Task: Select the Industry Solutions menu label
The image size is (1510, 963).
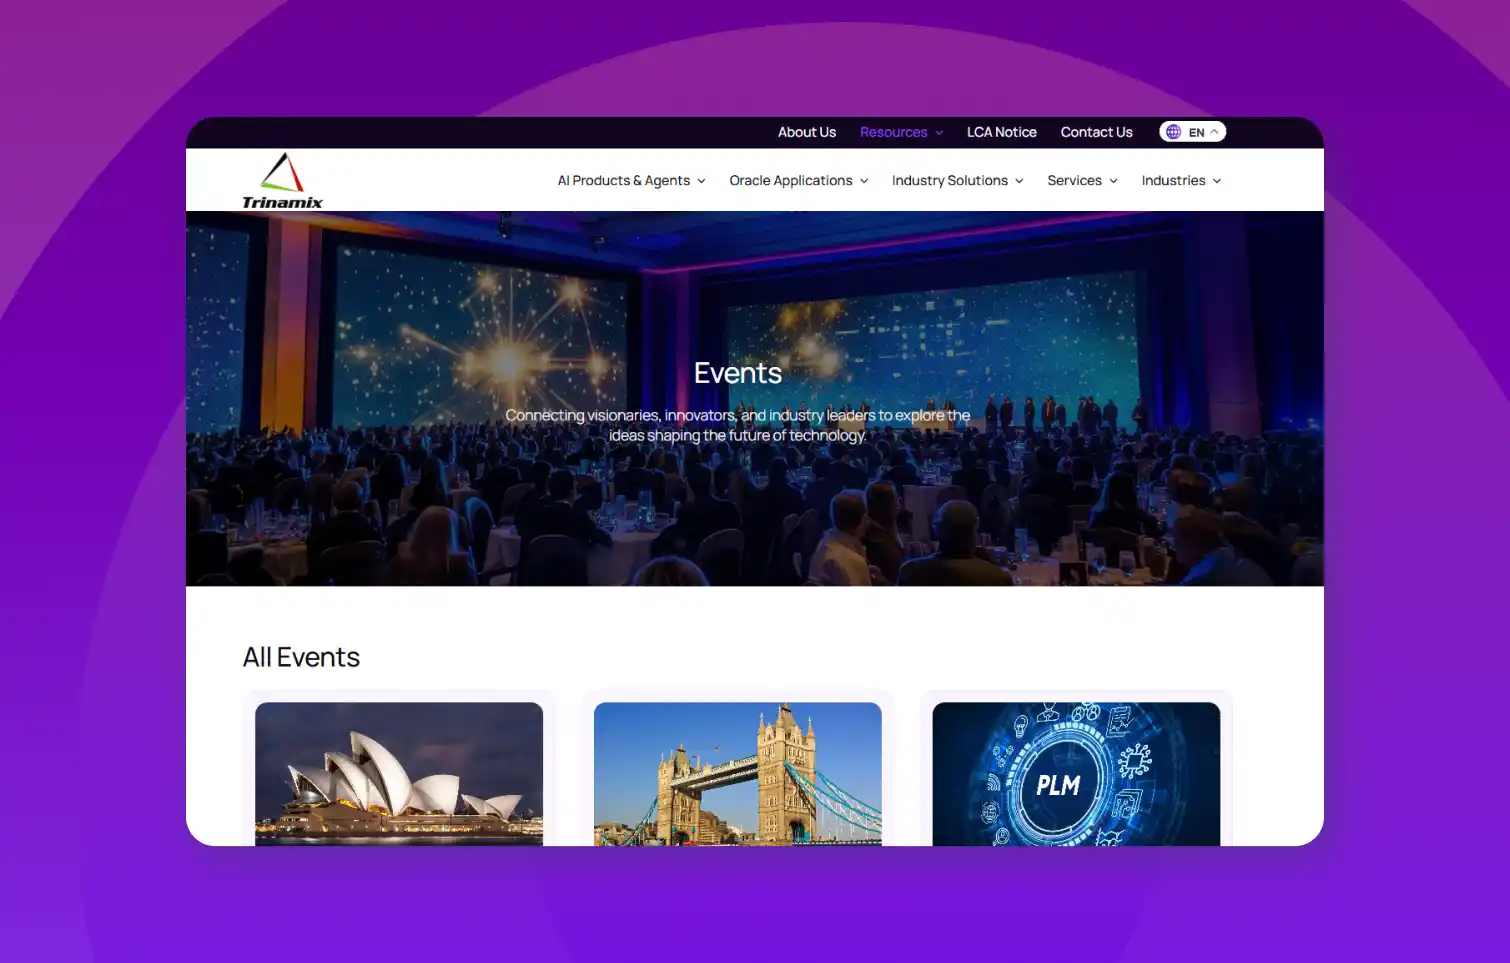Action: [x=949, y=181]
